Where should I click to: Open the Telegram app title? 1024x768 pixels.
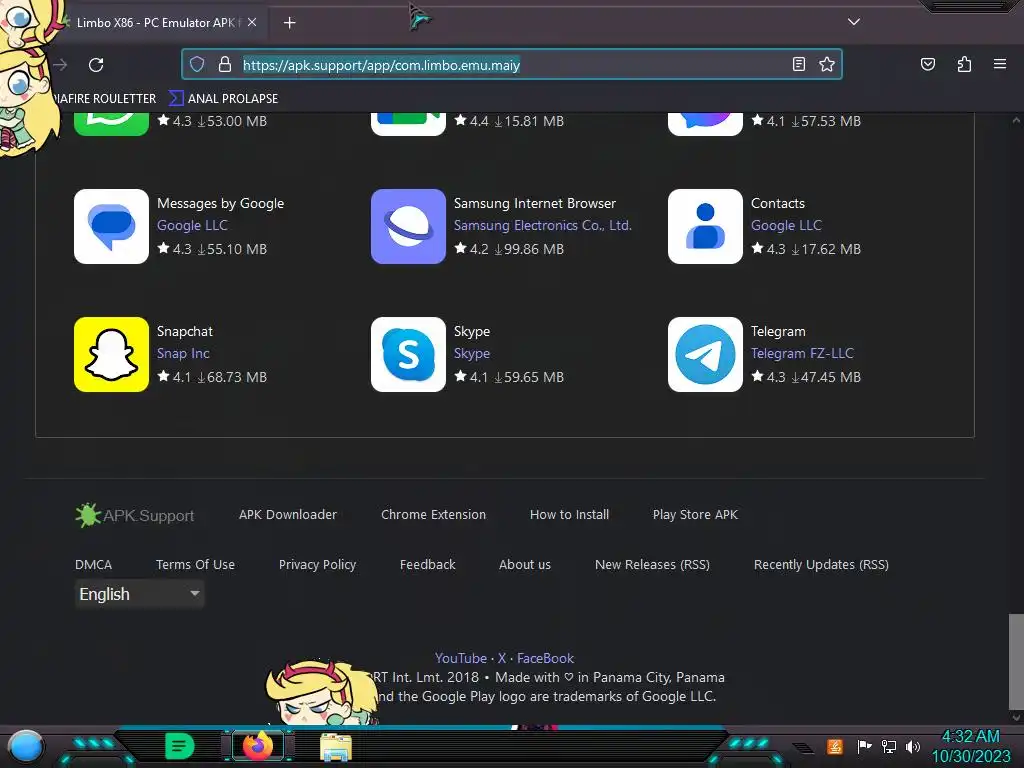[x=778, y=331]
